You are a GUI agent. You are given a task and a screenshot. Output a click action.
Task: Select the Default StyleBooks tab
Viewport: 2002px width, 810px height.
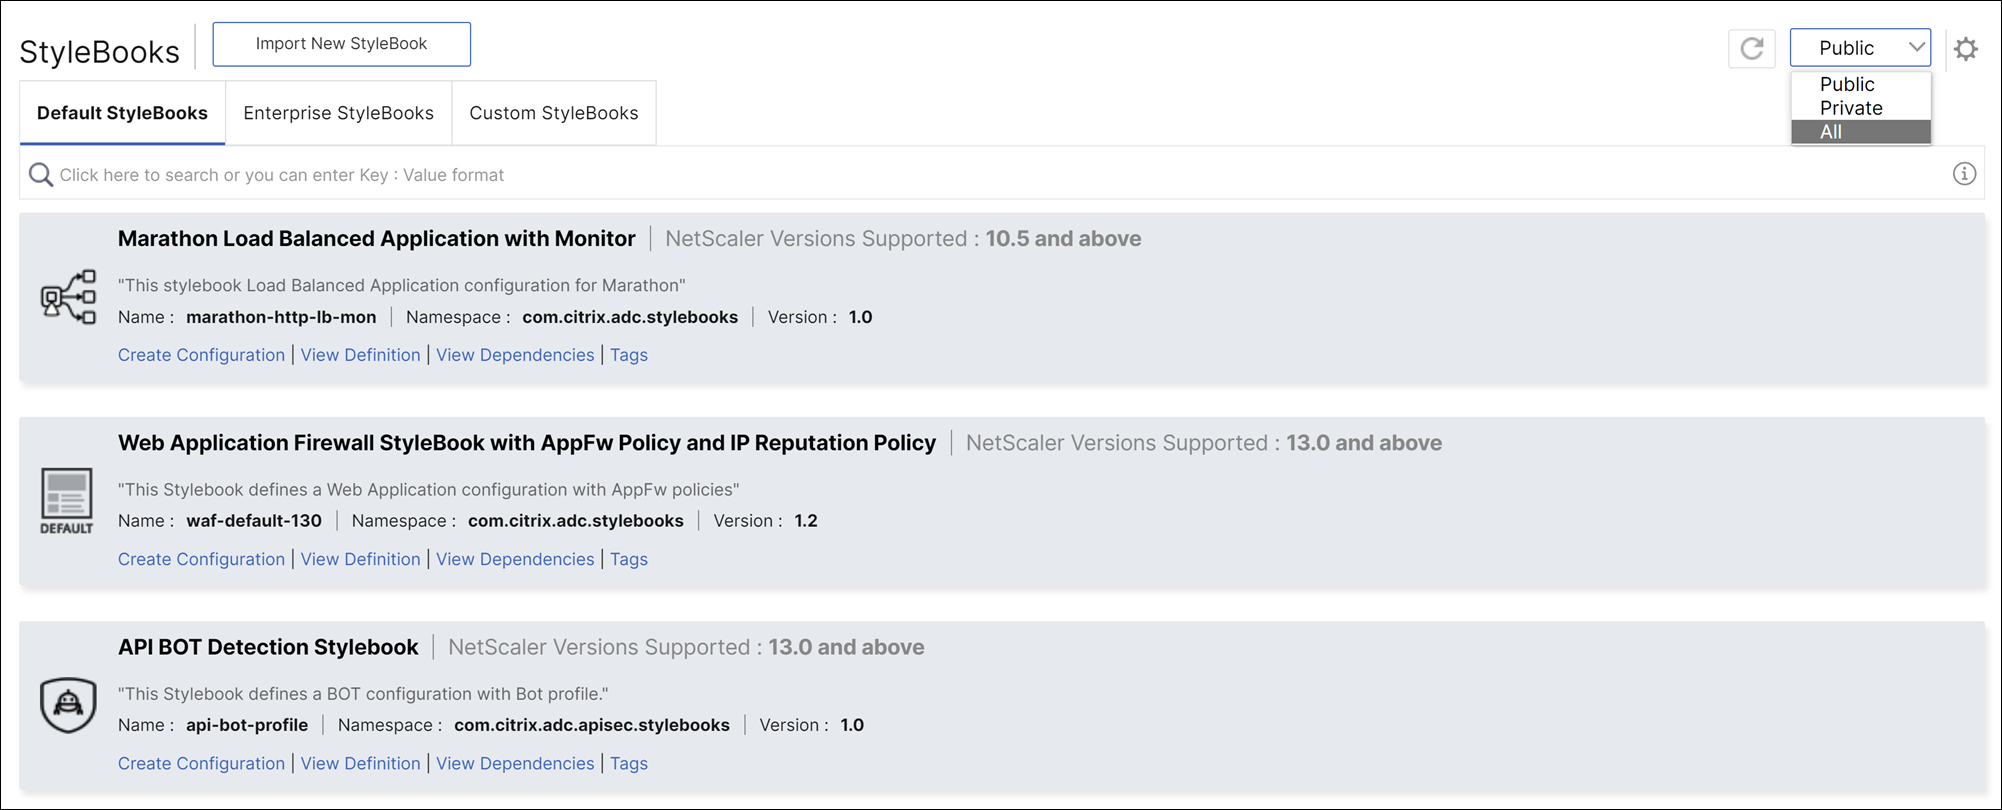tap(122, 113)
